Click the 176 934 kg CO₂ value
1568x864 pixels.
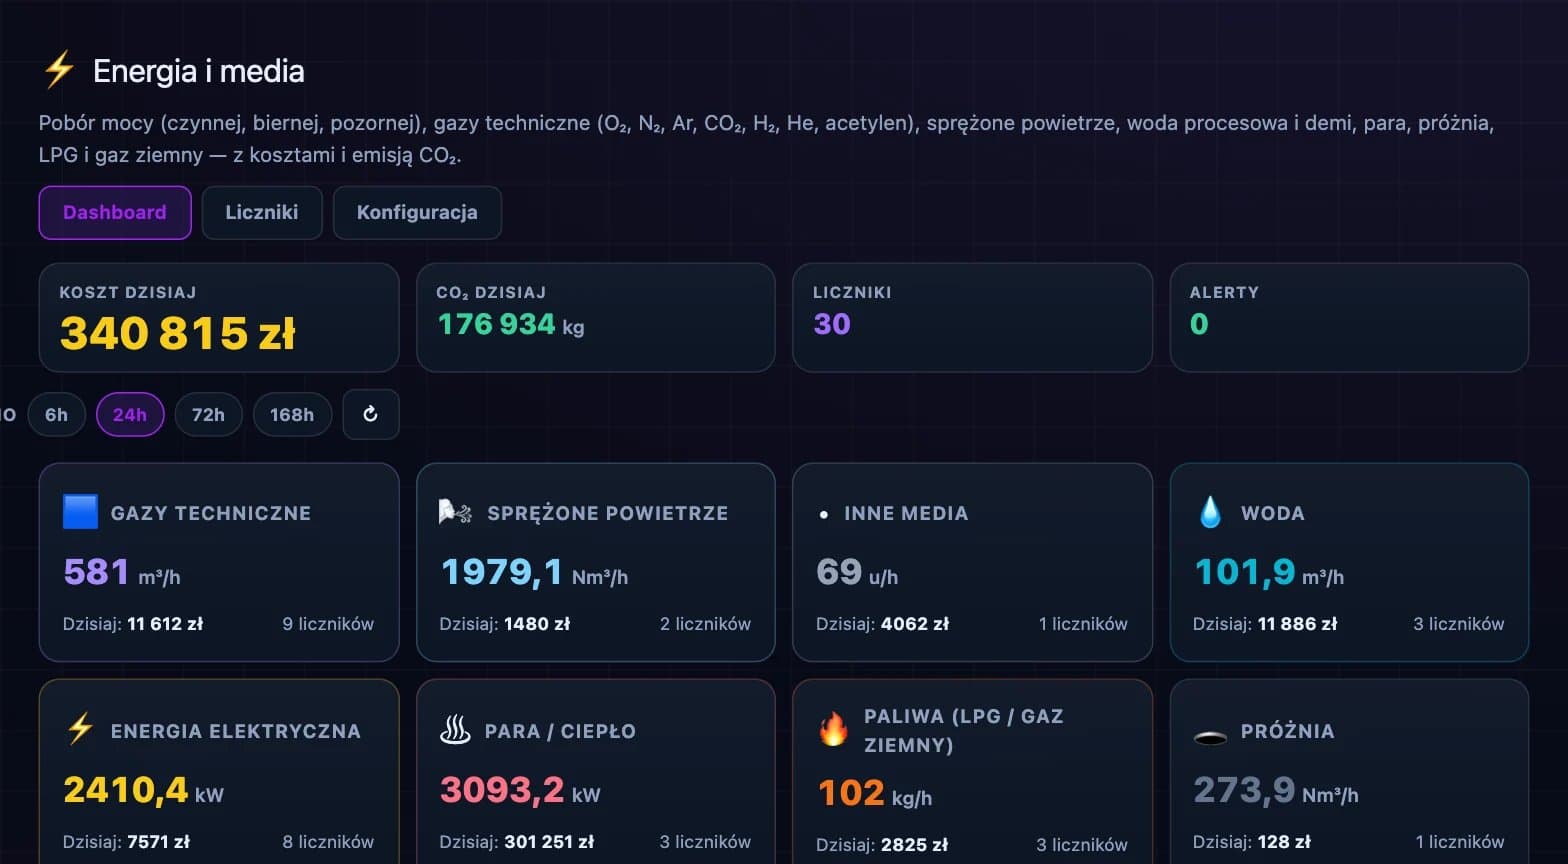511,324
